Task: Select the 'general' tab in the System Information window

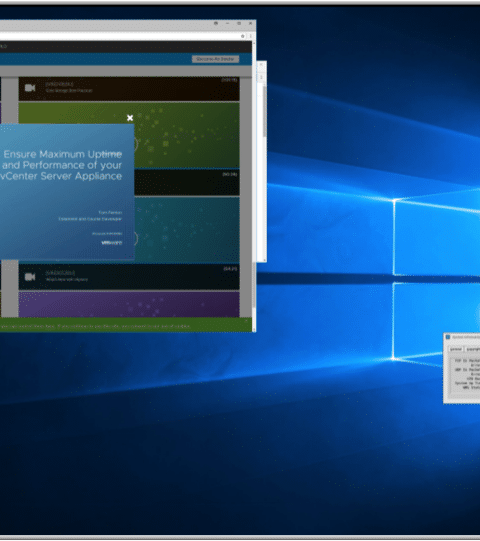Action: 455,350
